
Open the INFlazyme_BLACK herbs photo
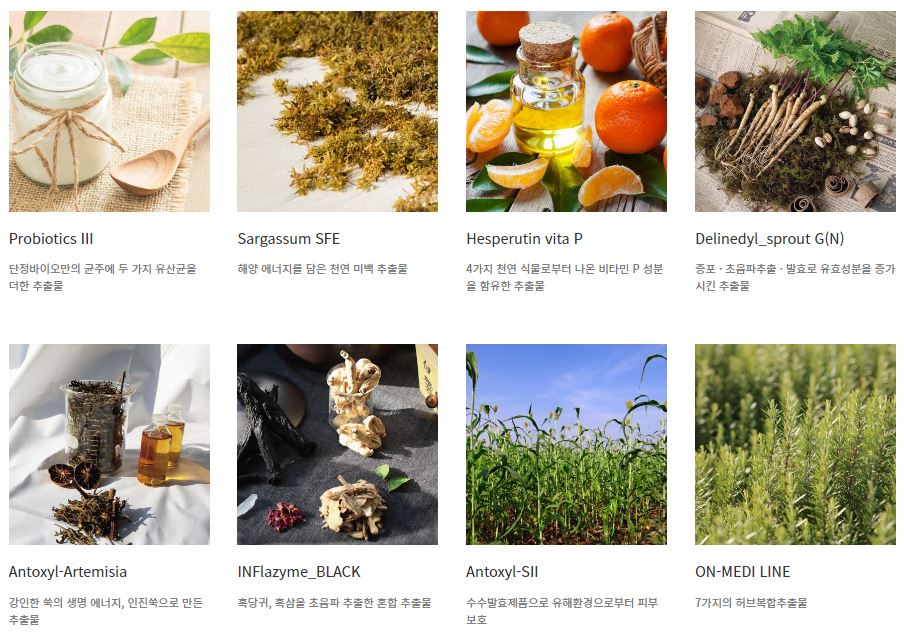[337, 445]
